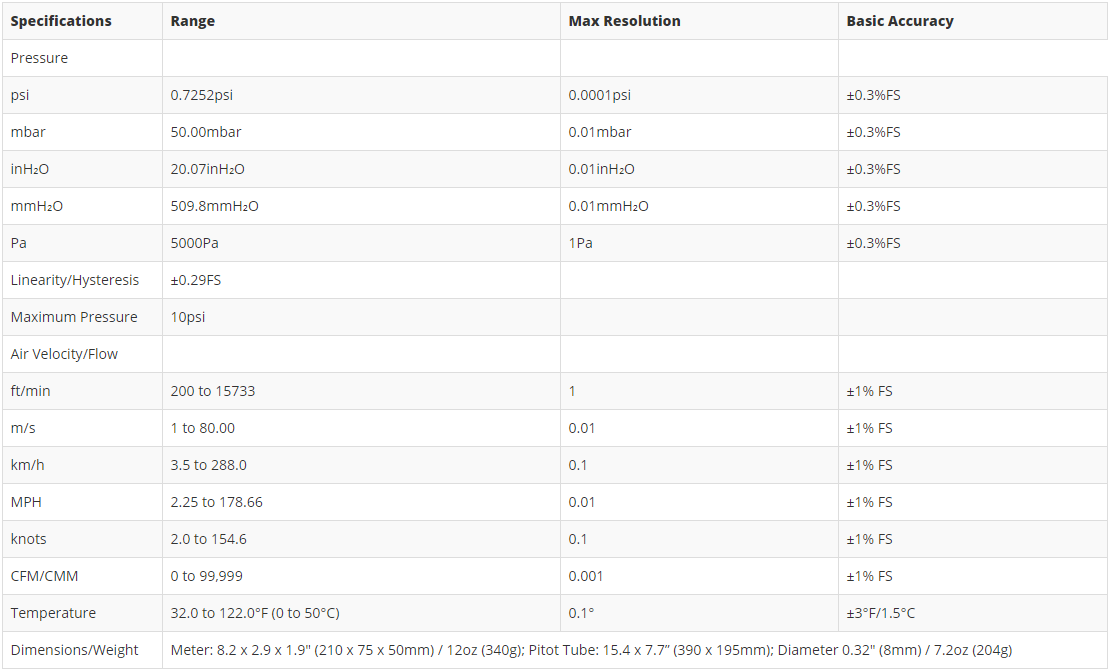1111x671 pixels.
Task: Click the 2.25 to 178.66 MPH range
Action: coord(217,502)
